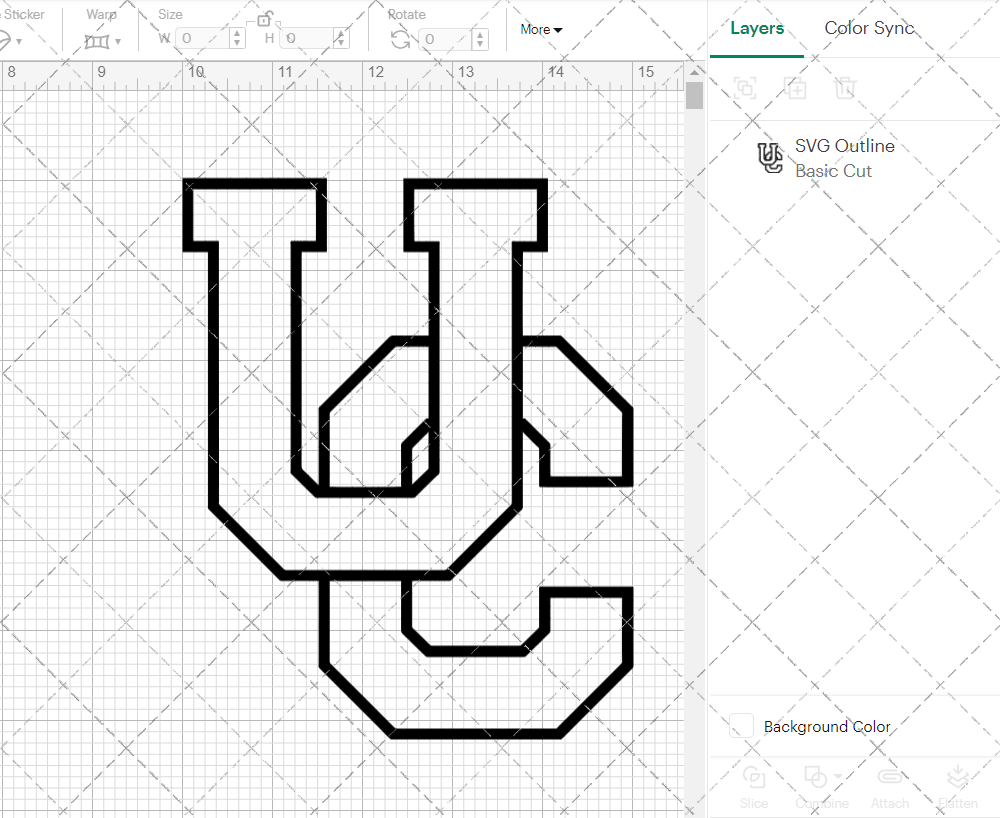Open the Warp options dropdown arrow
The image size is (1000, 818).
point(117,40)
